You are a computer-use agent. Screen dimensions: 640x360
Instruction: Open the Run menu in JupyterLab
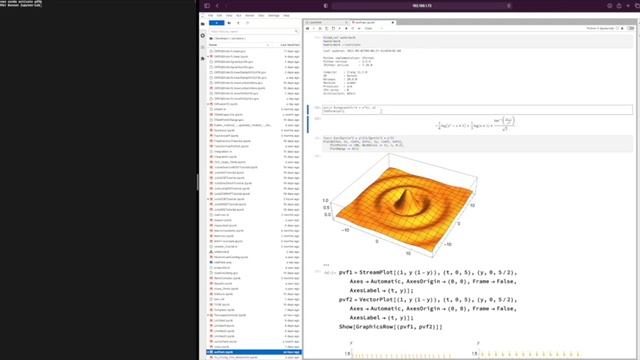click(239, 16)
